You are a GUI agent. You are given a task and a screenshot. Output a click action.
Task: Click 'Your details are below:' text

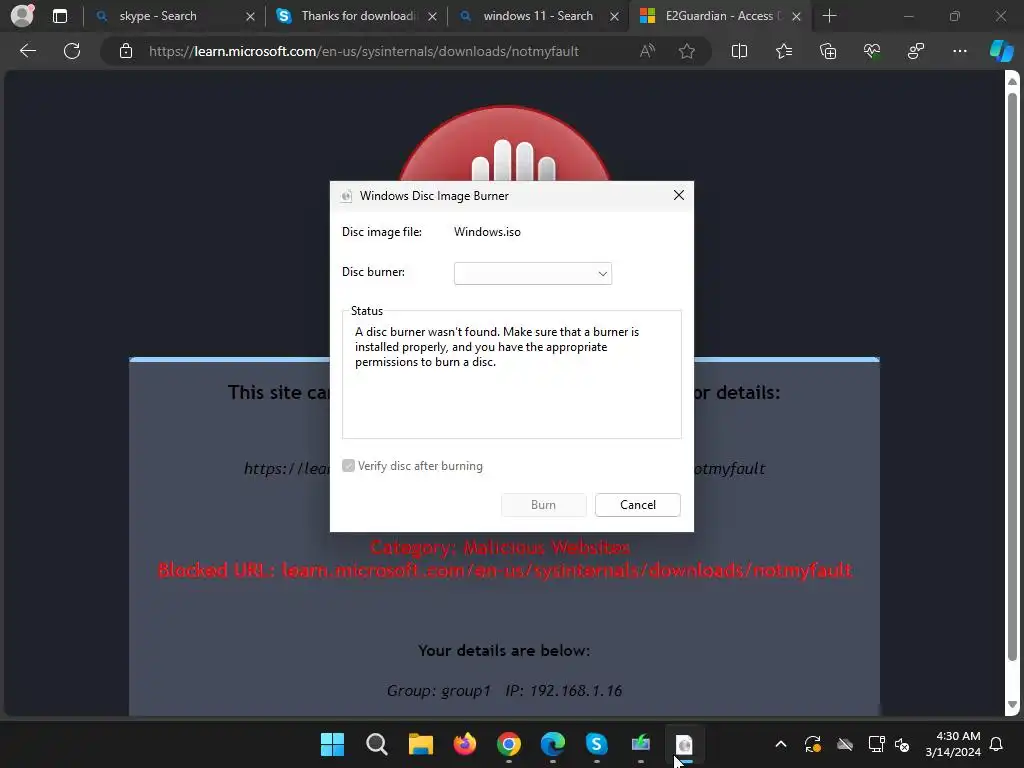point(504,650)
